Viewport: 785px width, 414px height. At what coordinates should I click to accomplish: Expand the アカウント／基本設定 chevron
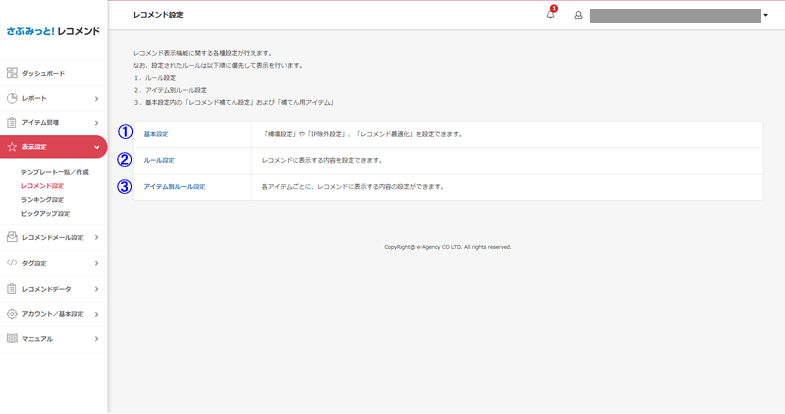[x=97, y=314]
